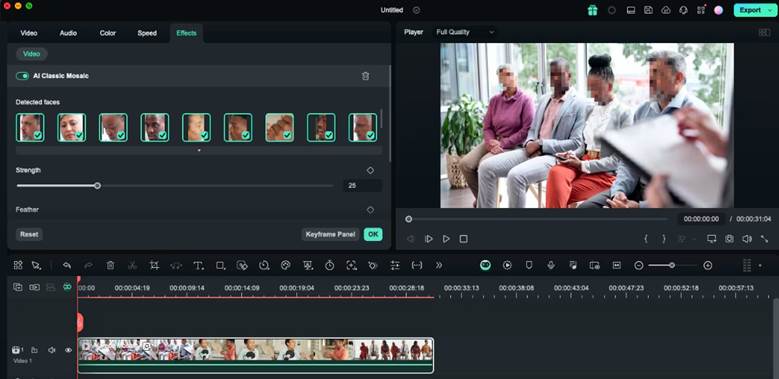Toggle the Strength keyframe diamond
Image resolution: width=779 pixels, height=379 pixels.
pyautogui.click(x=370, y=170)
